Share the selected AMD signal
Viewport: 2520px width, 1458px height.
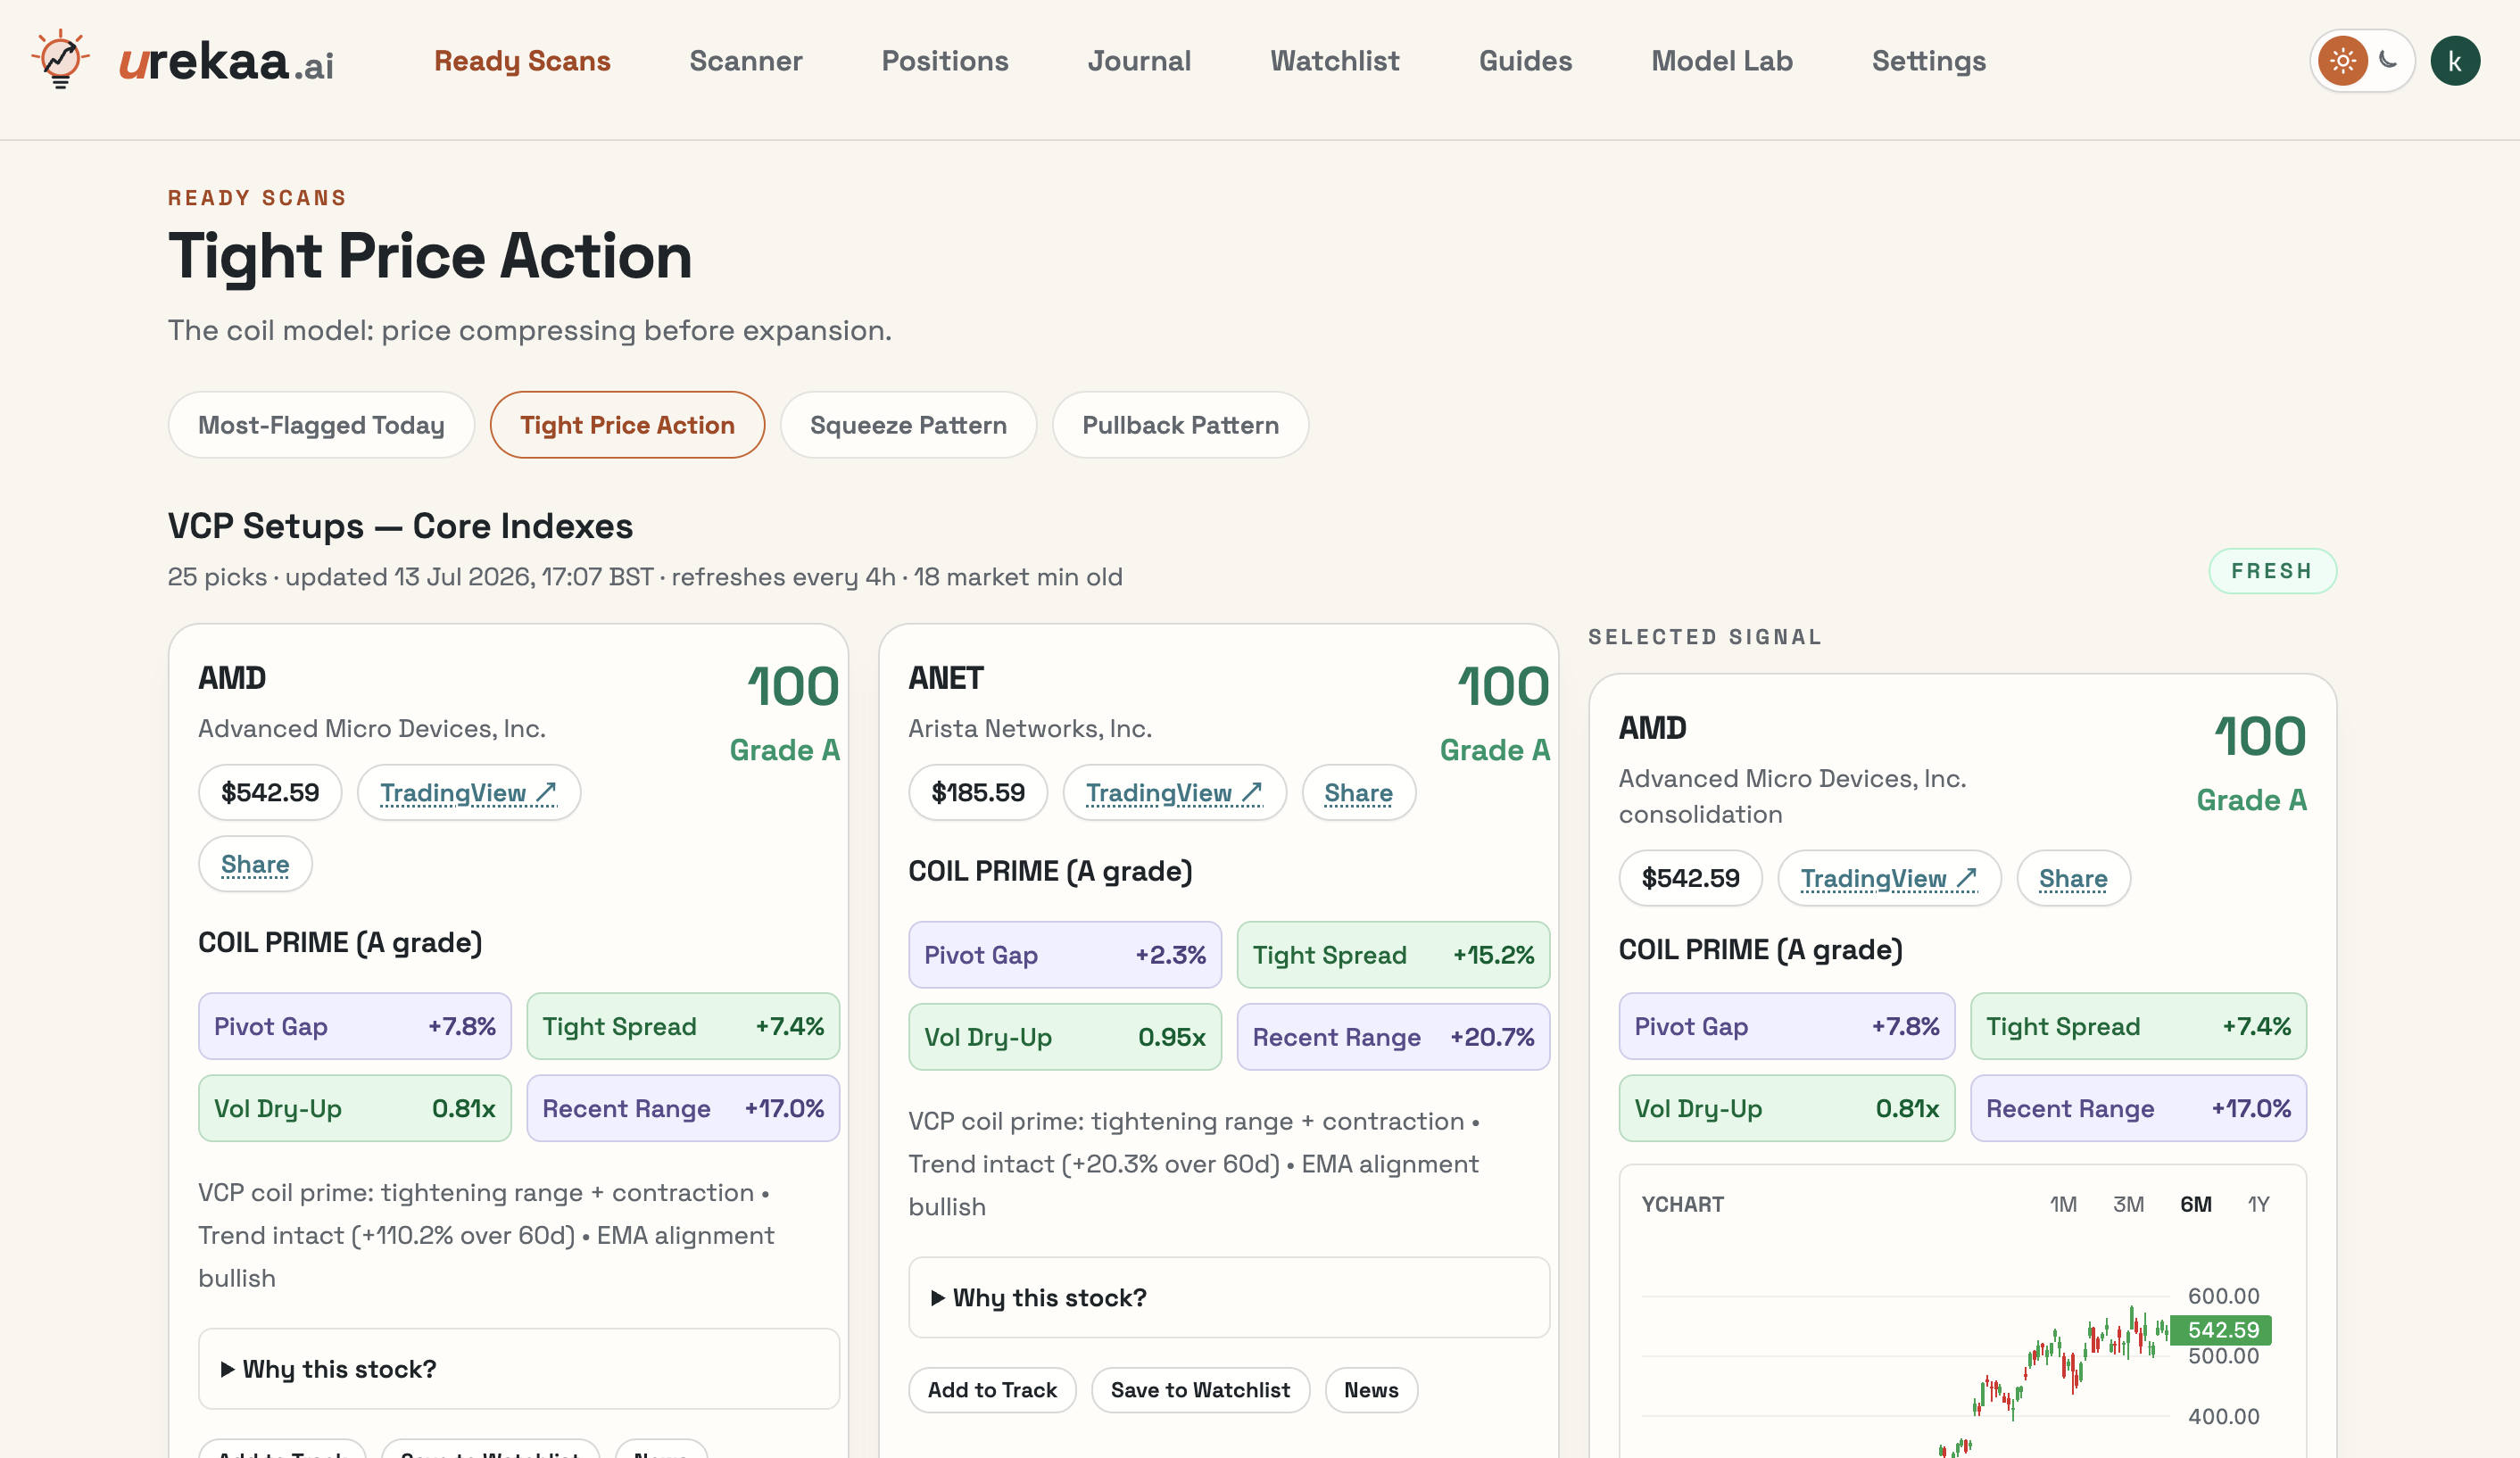coord(2073,878)
